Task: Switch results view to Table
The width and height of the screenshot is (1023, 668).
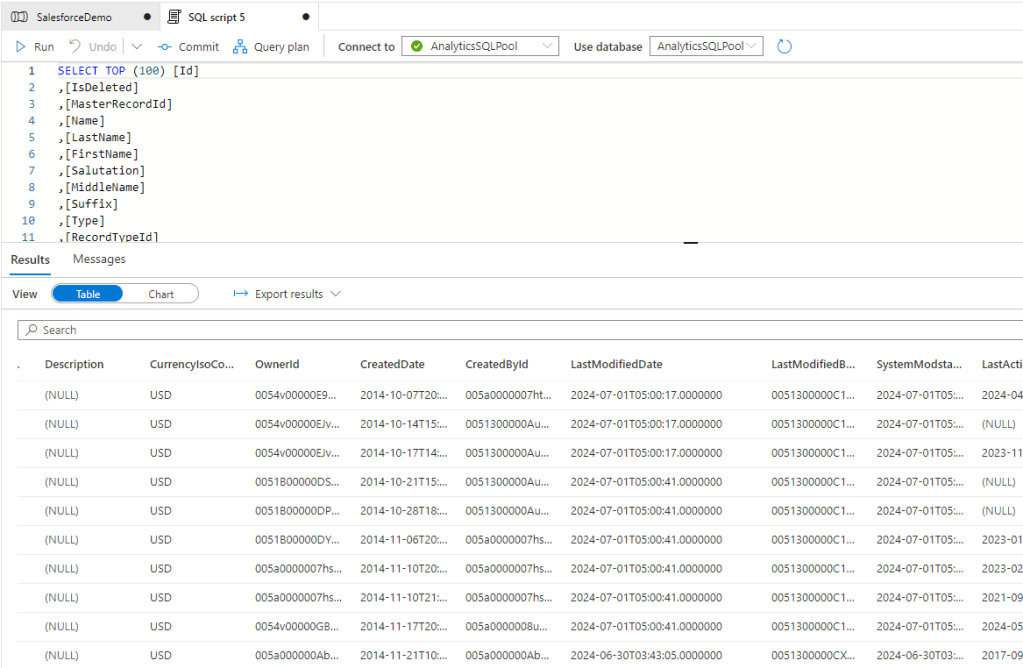Action: pos(88,294)
